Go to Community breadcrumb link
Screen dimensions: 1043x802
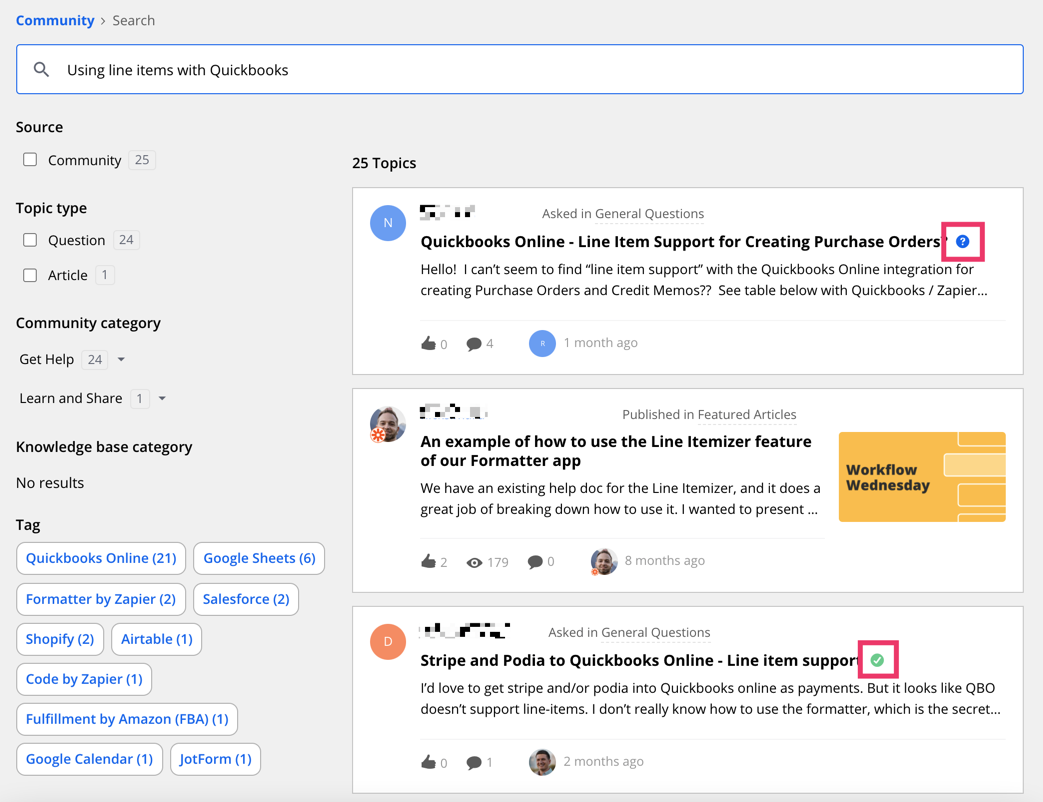tap(55, 21)
